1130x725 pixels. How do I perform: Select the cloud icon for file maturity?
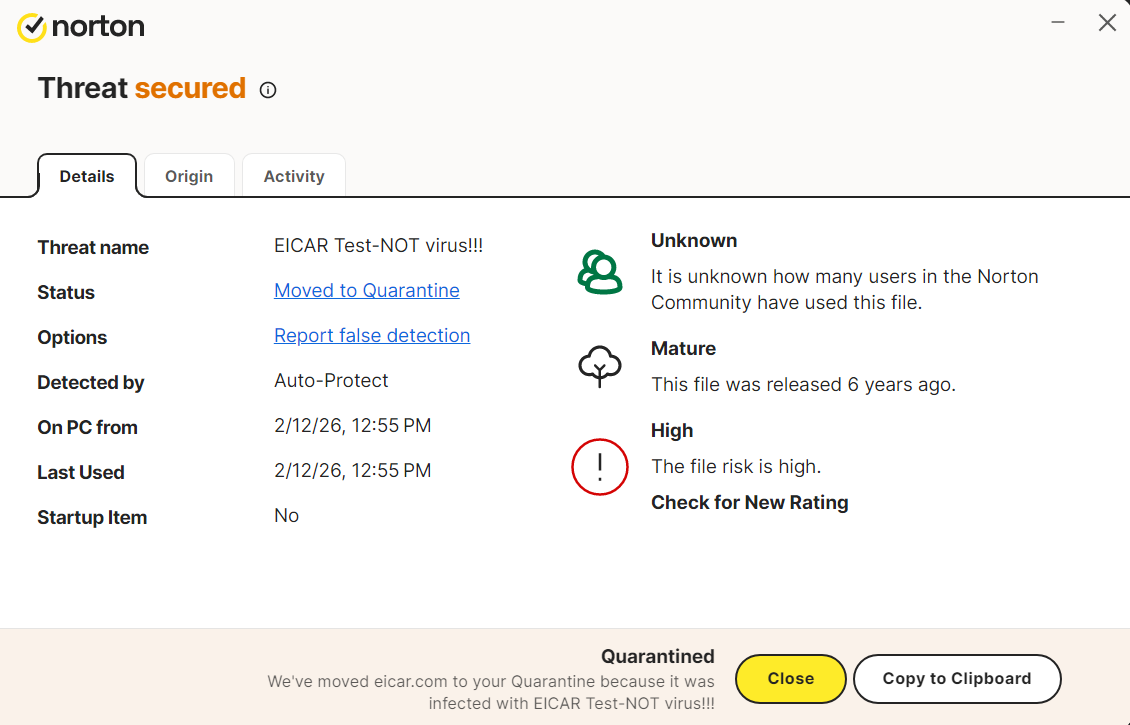(x=599, y=366)
